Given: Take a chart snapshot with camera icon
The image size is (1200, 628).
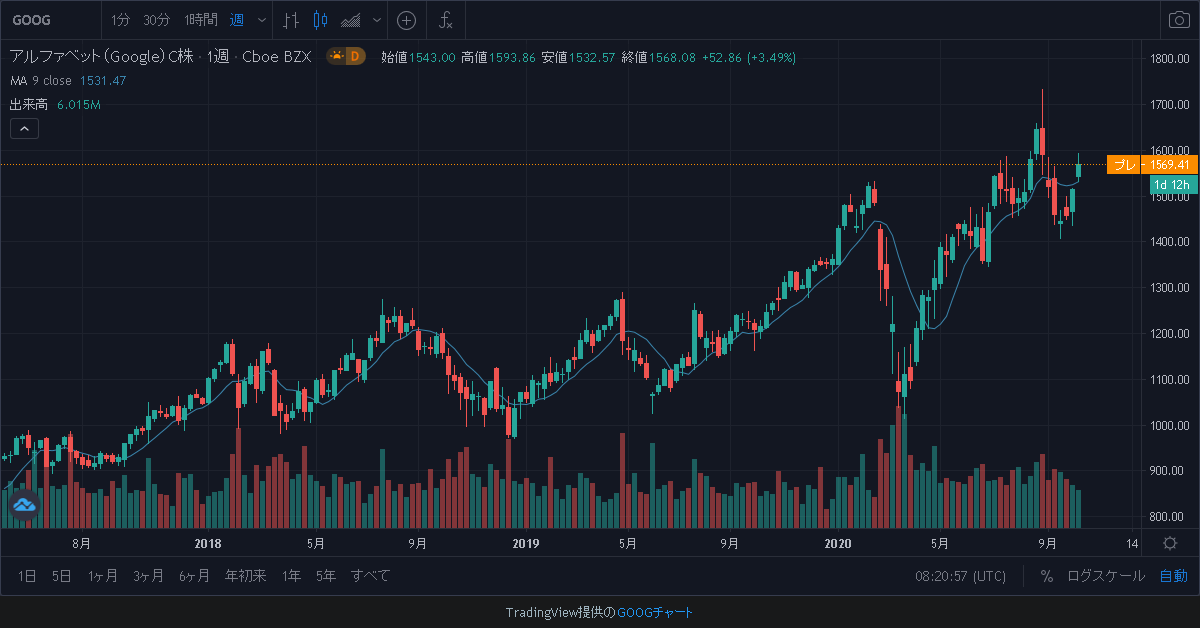Looking at the screenshot, I should click(1180, 20).
